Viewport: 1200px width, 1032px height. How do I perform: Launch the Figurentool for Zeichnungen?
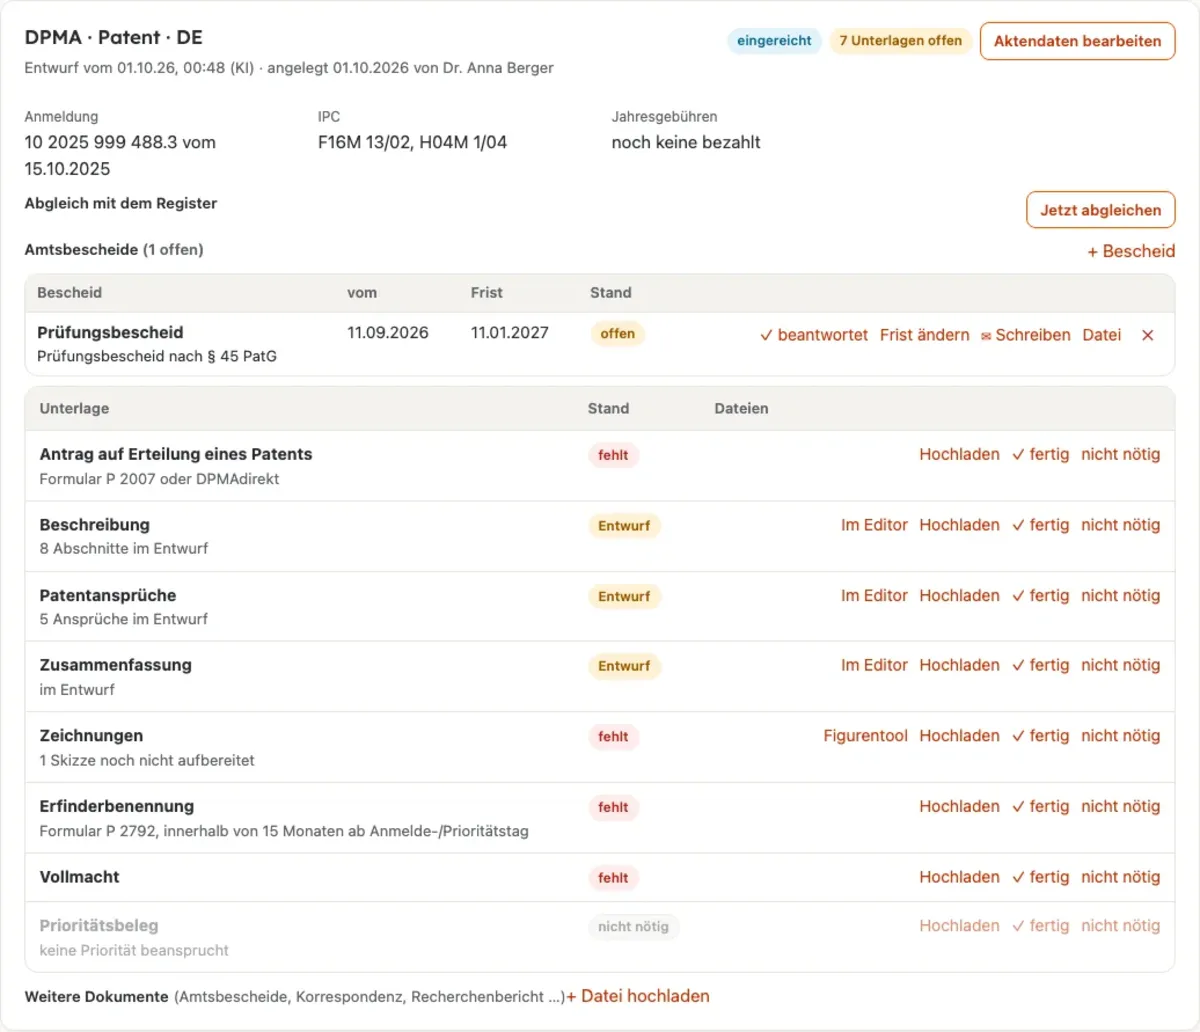pos(865,736)
